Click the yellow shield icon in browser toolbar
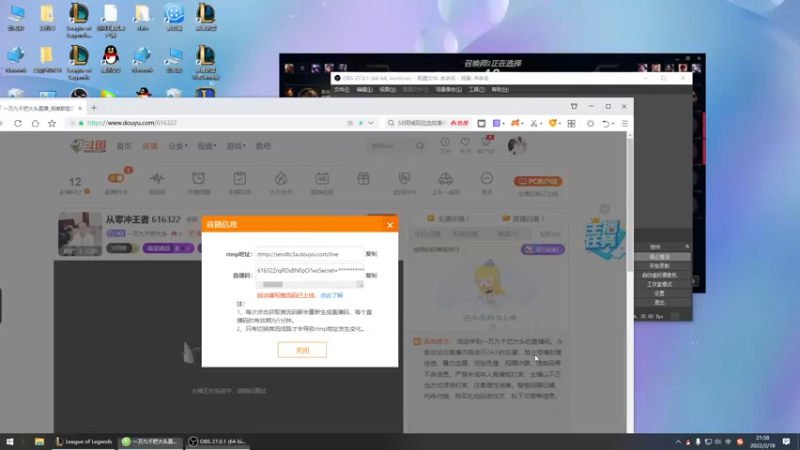Screen dimensions: 800x450 point(553,123)
